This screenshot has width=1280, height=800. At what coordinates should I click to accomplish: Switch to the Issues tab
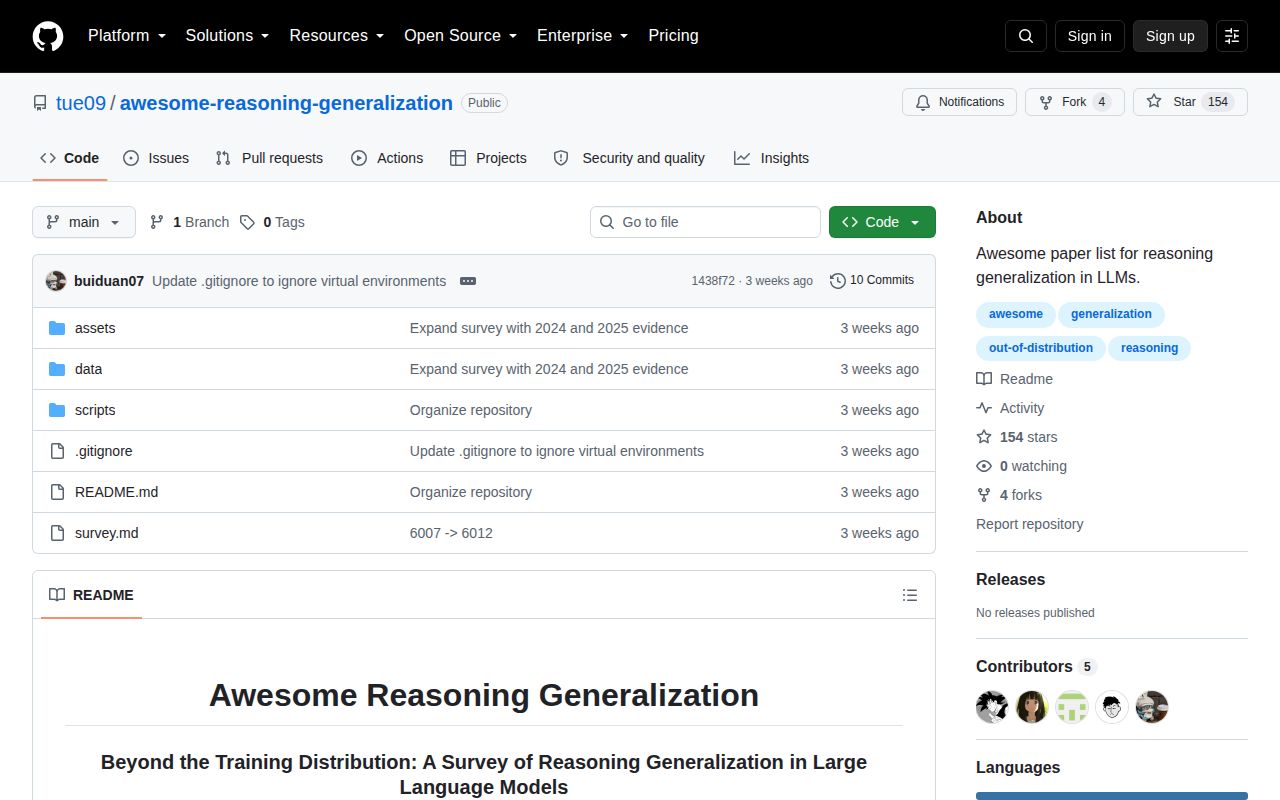156,158
